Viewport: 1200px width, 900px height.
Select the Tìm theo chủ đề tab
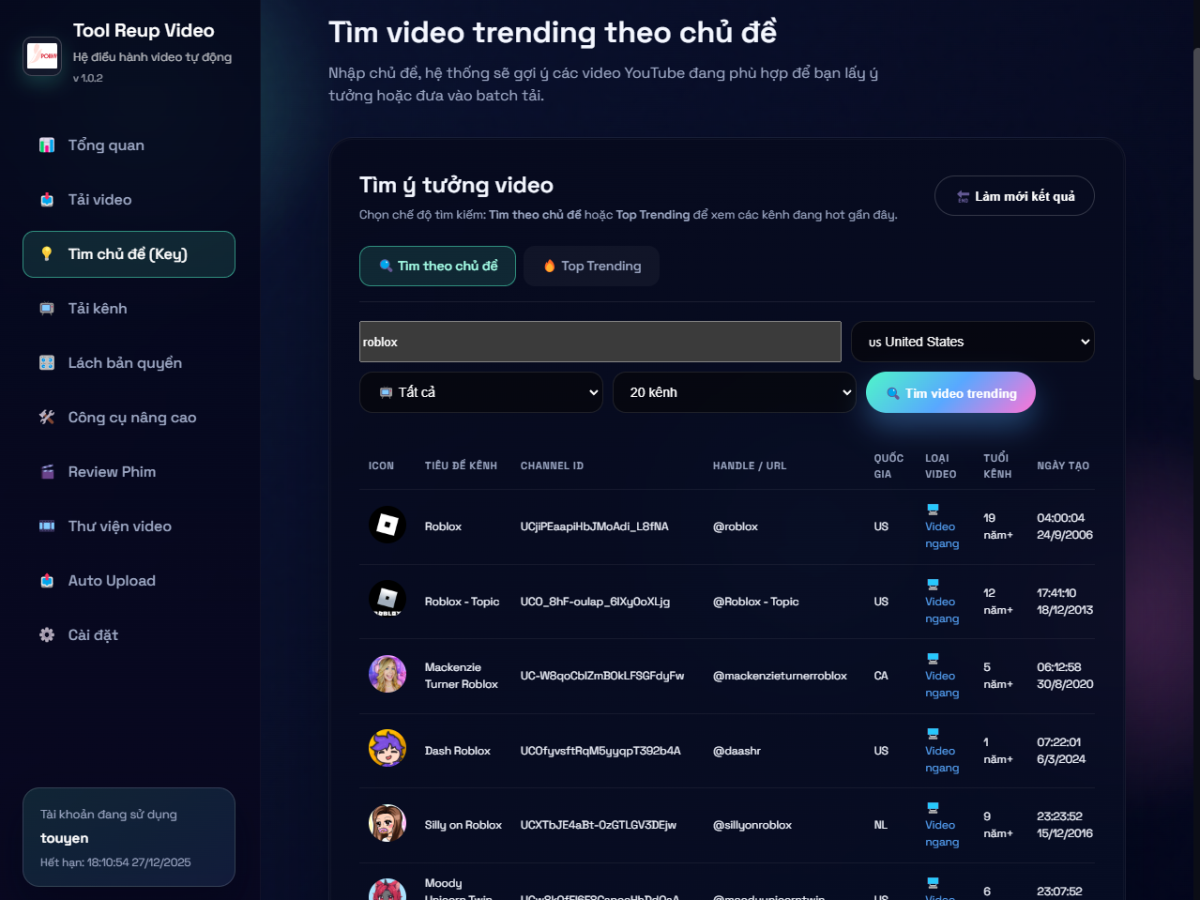(x=437, y=266)
